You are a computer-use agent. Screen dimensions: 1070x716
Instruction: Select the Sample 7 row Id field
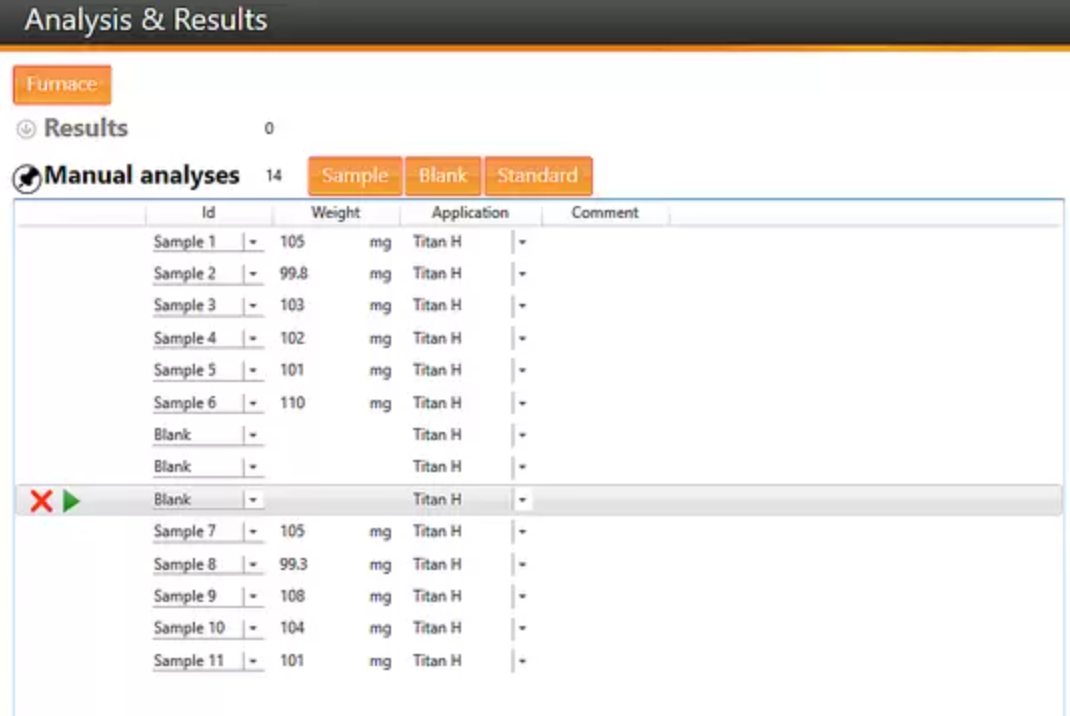pyautogui.click(x=195, y=532)
